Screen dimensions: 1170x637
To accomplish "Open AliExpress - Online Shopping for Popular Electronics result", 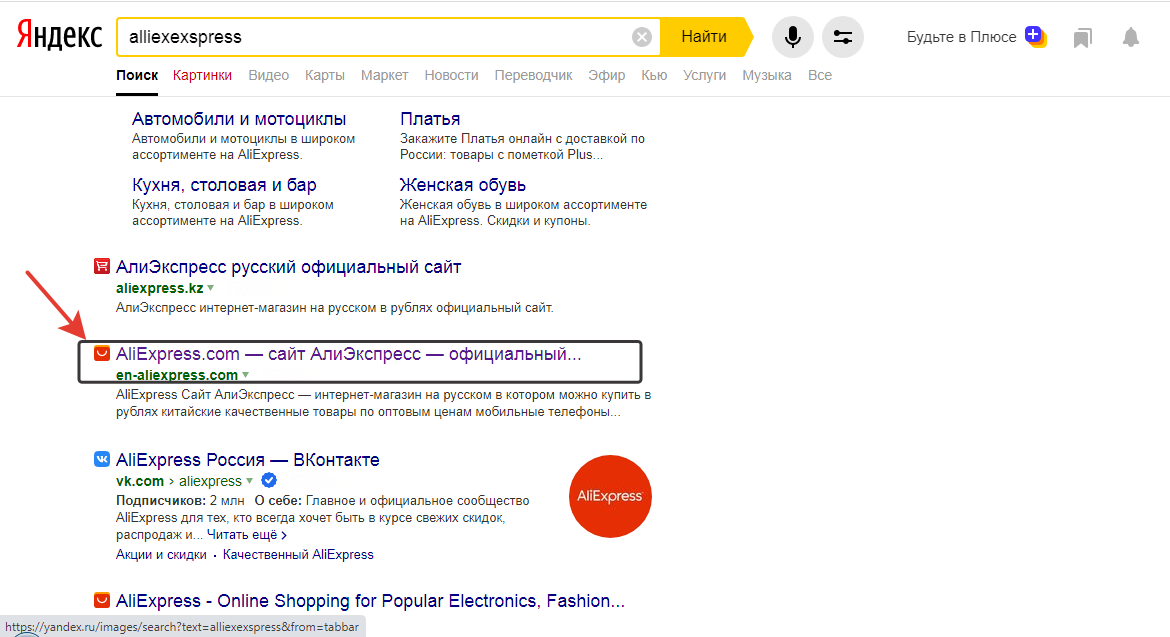I will (x=370, y=600).
